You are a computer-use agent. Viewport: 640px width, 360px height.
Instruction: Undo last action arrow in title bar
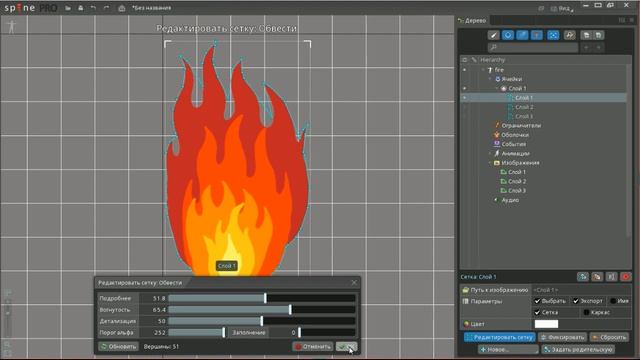coord(93,8)
